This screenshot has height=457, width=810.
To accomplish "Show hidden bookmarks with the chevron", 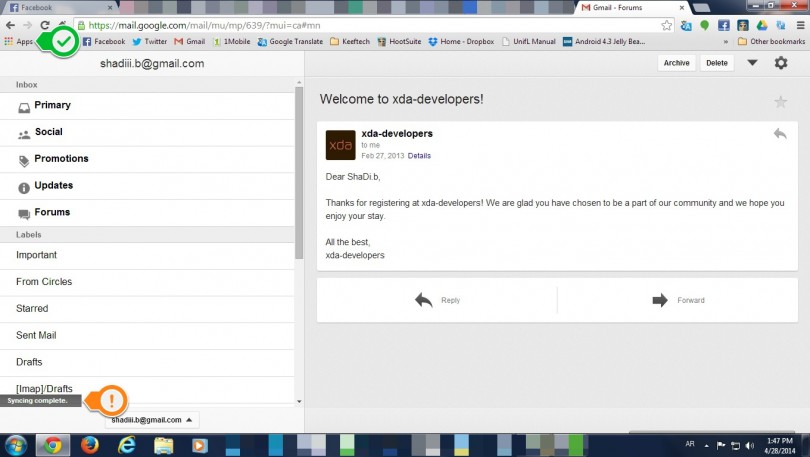I will (x=725, y=42).
